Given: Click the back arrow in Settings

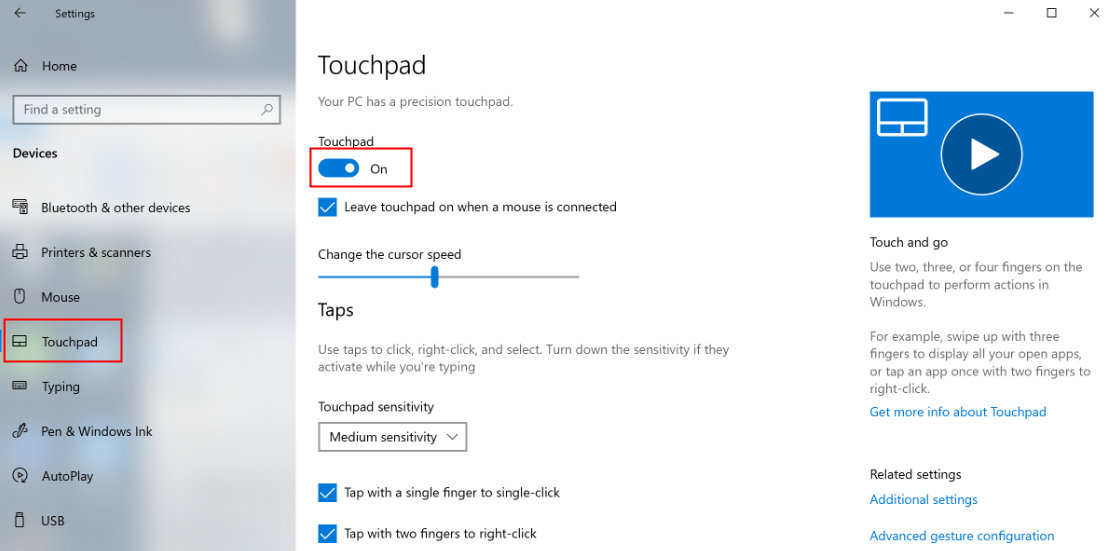Looking at the screenshot, I should pos(20,14).
